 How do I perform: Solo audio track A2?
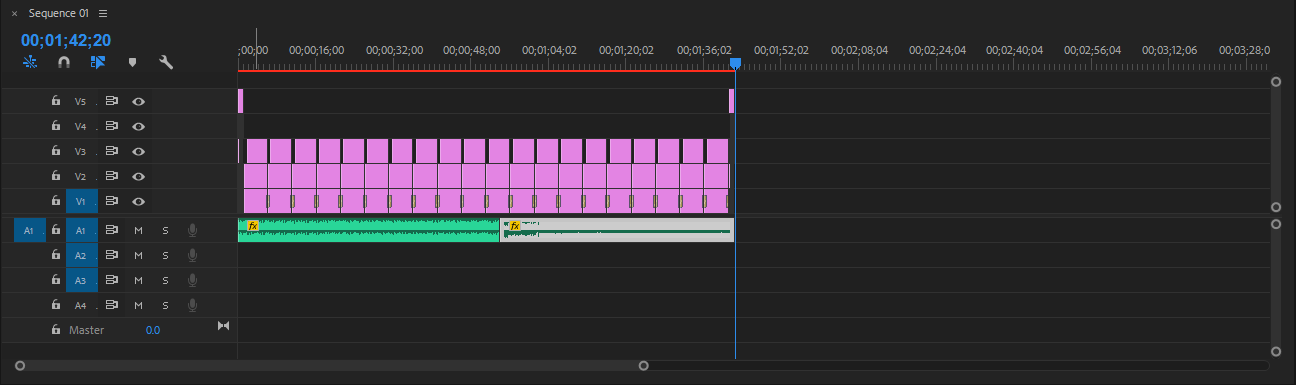click(x=165, y=255)
